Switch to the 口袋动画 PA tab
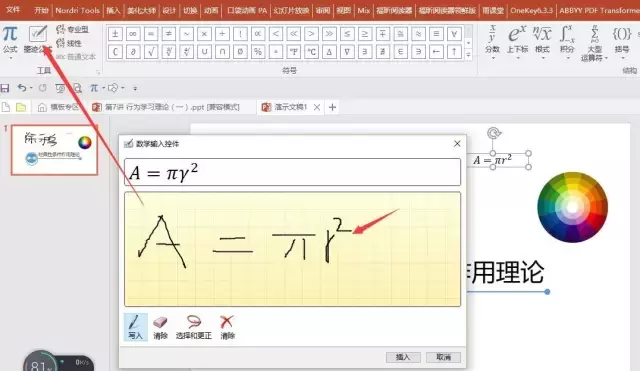This screenshot has width=640, height=371. point(247,10)
